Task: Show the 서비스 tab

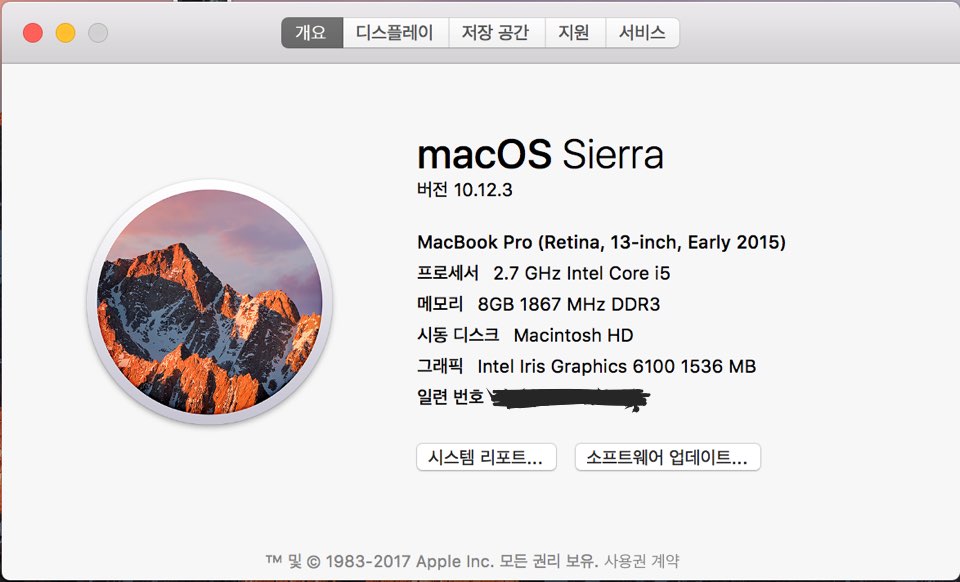Action: click(642, 32)
